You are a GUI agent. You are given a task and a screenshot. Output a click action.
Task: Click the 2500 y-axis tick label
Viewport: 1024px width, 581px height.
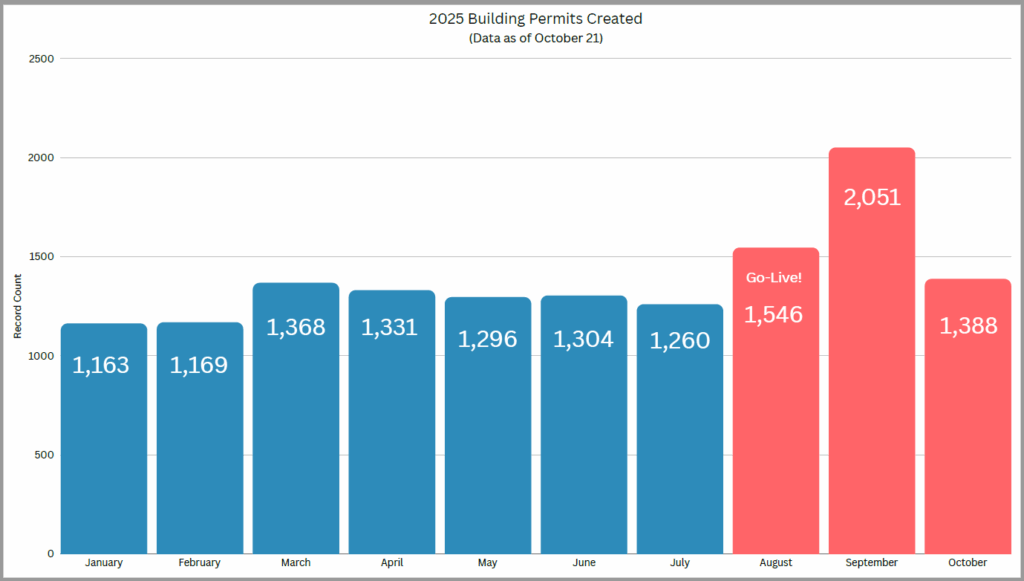[x=42, y=59]
